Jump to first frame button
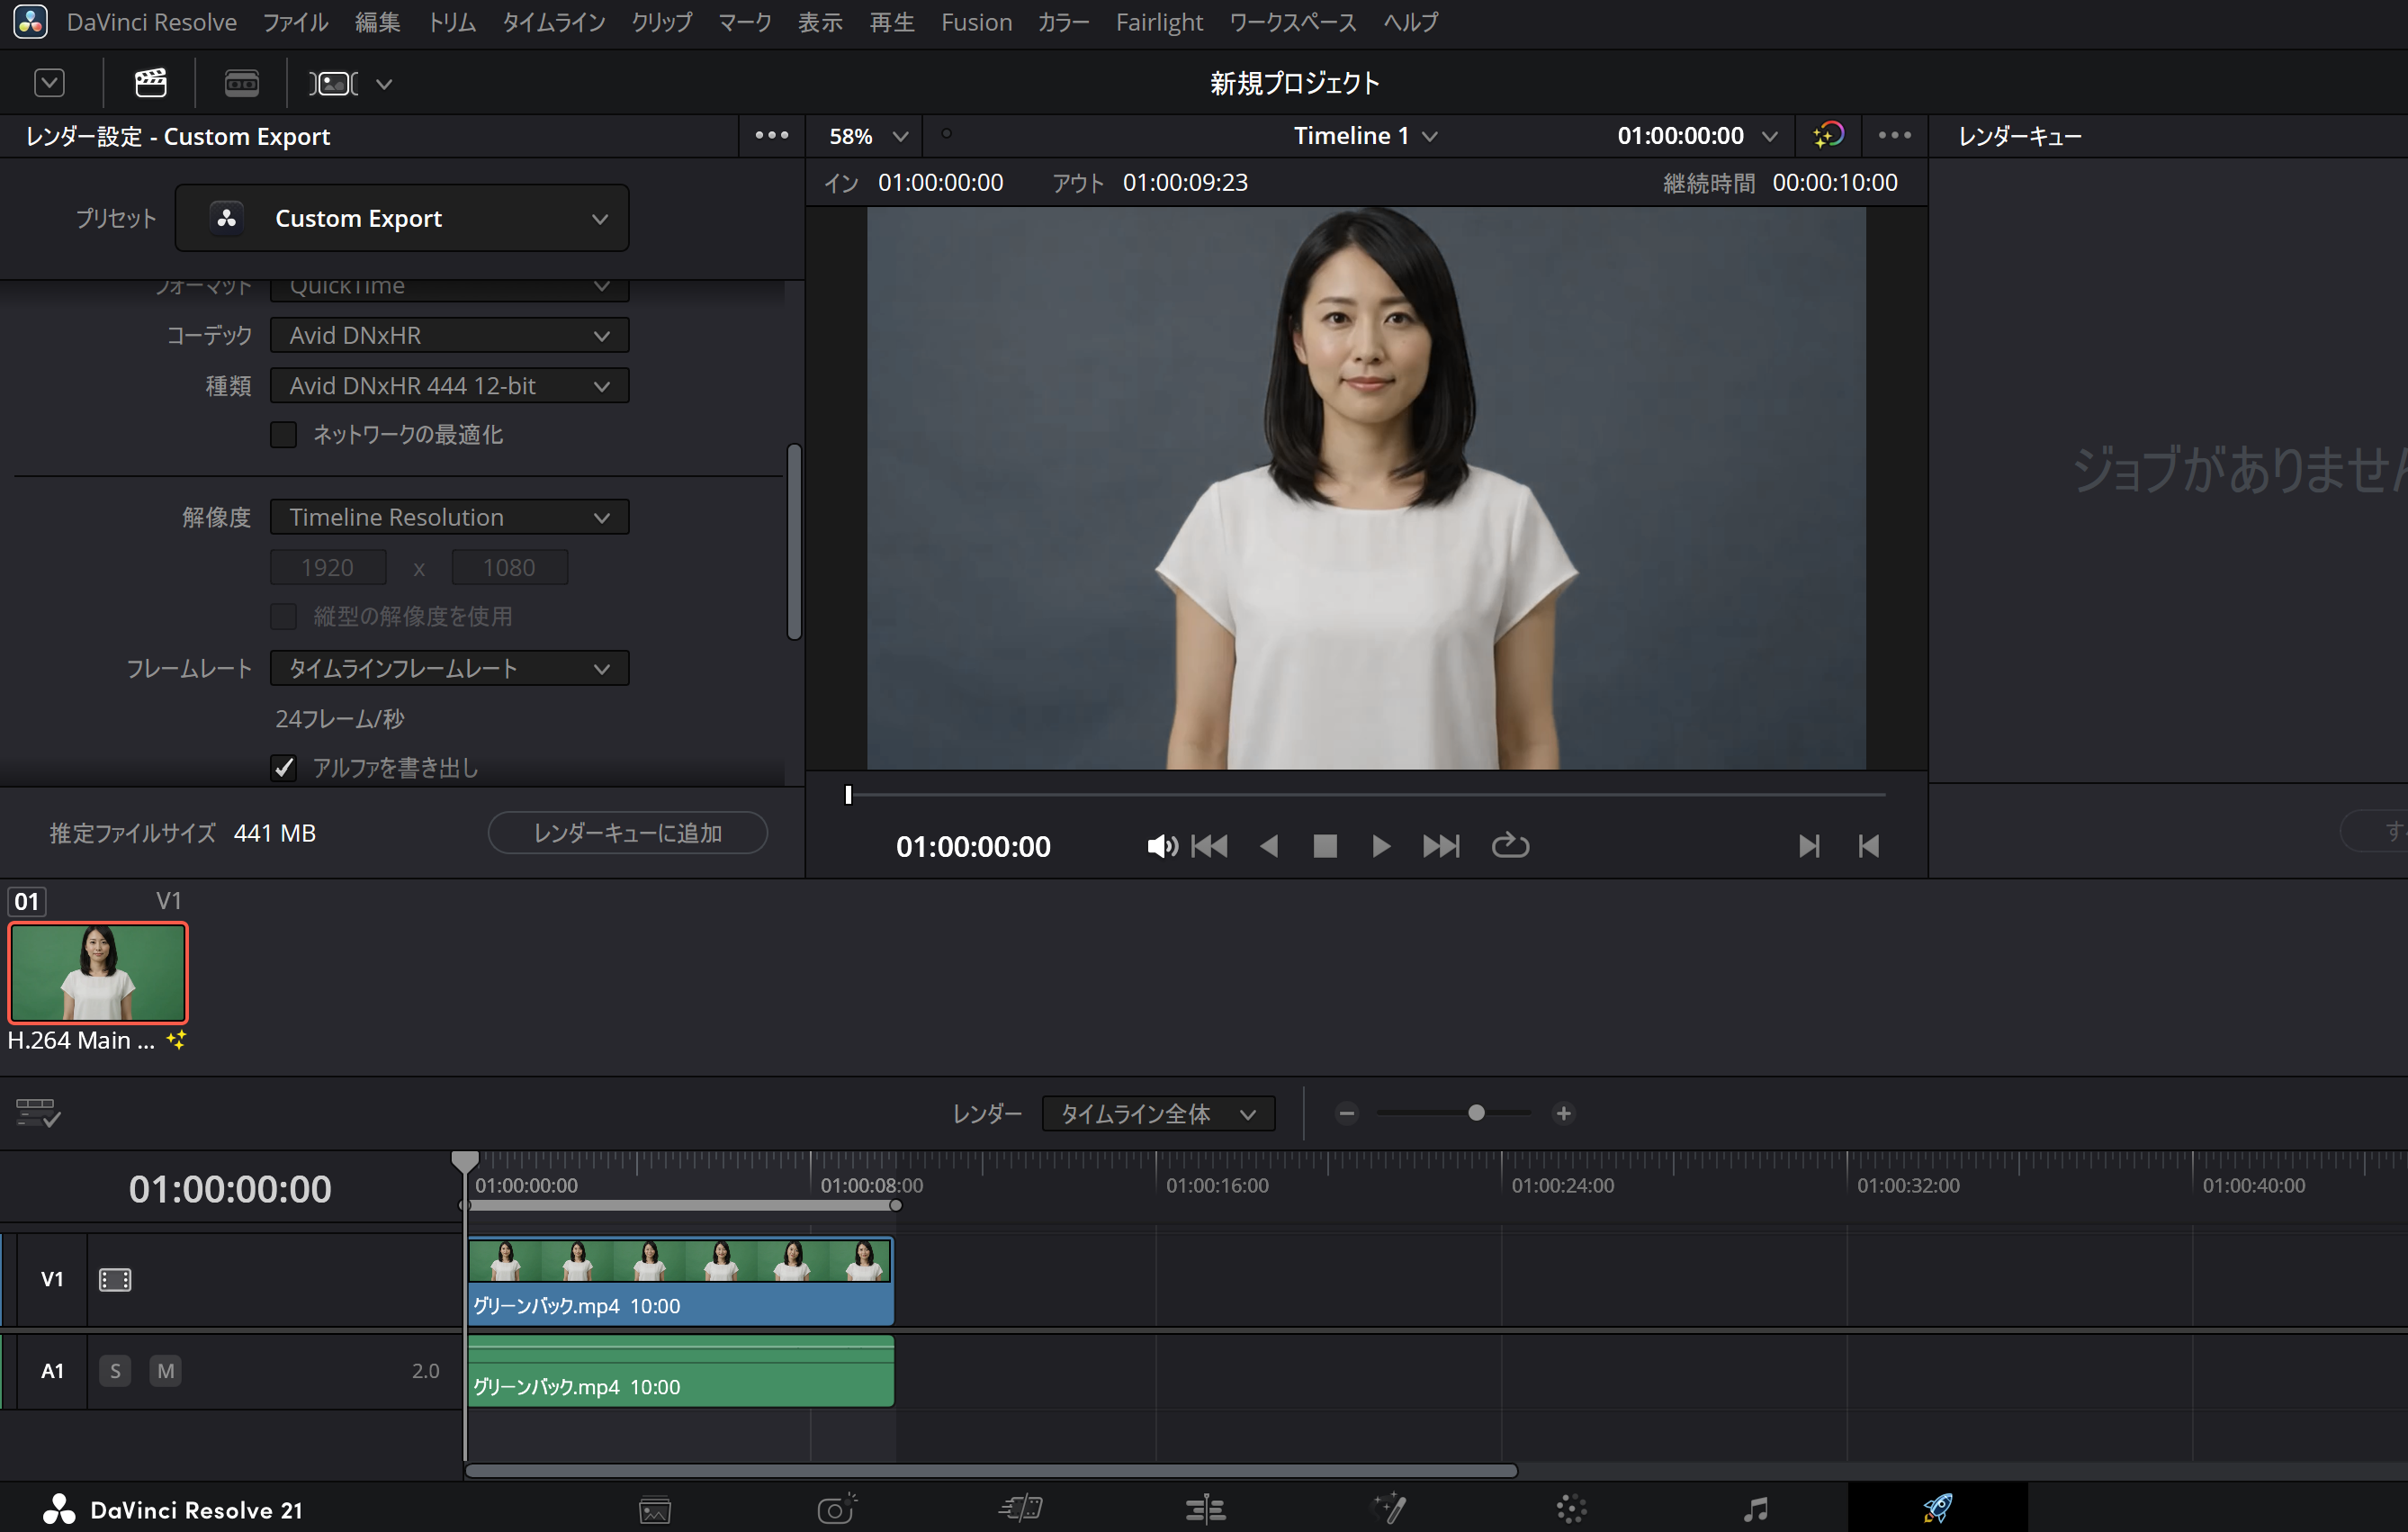This screenshot has width=2408, height=1532. point(1209,846)
